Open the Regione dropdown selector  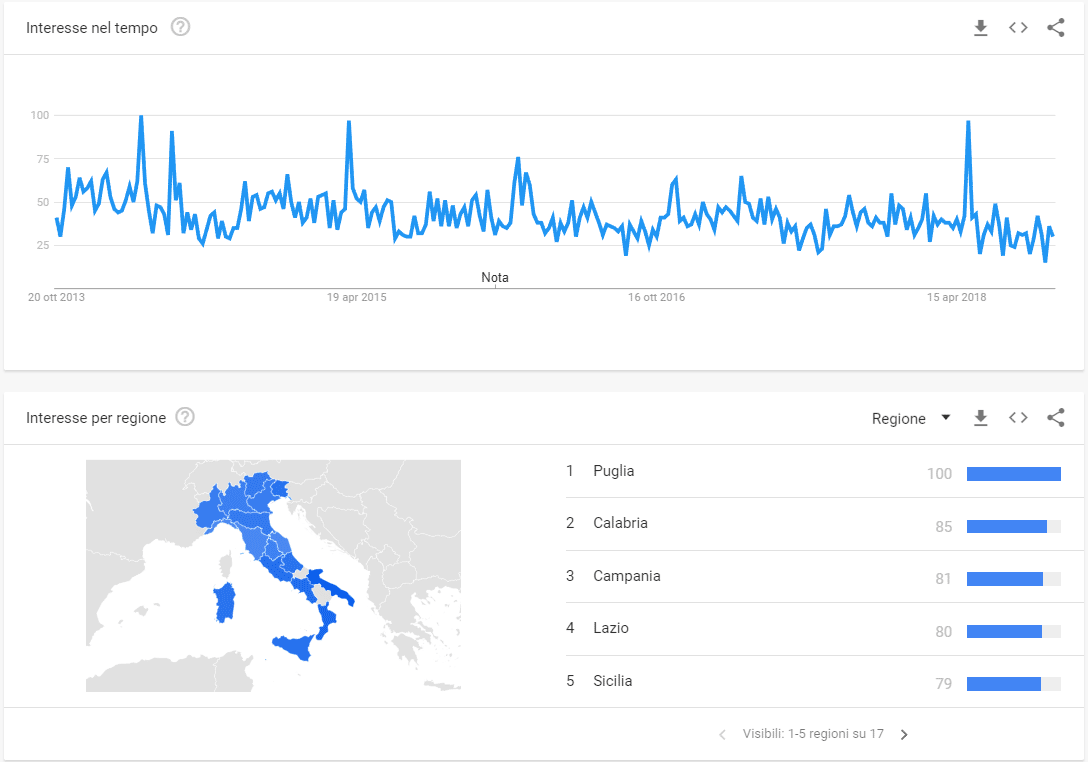click(911, 418)
